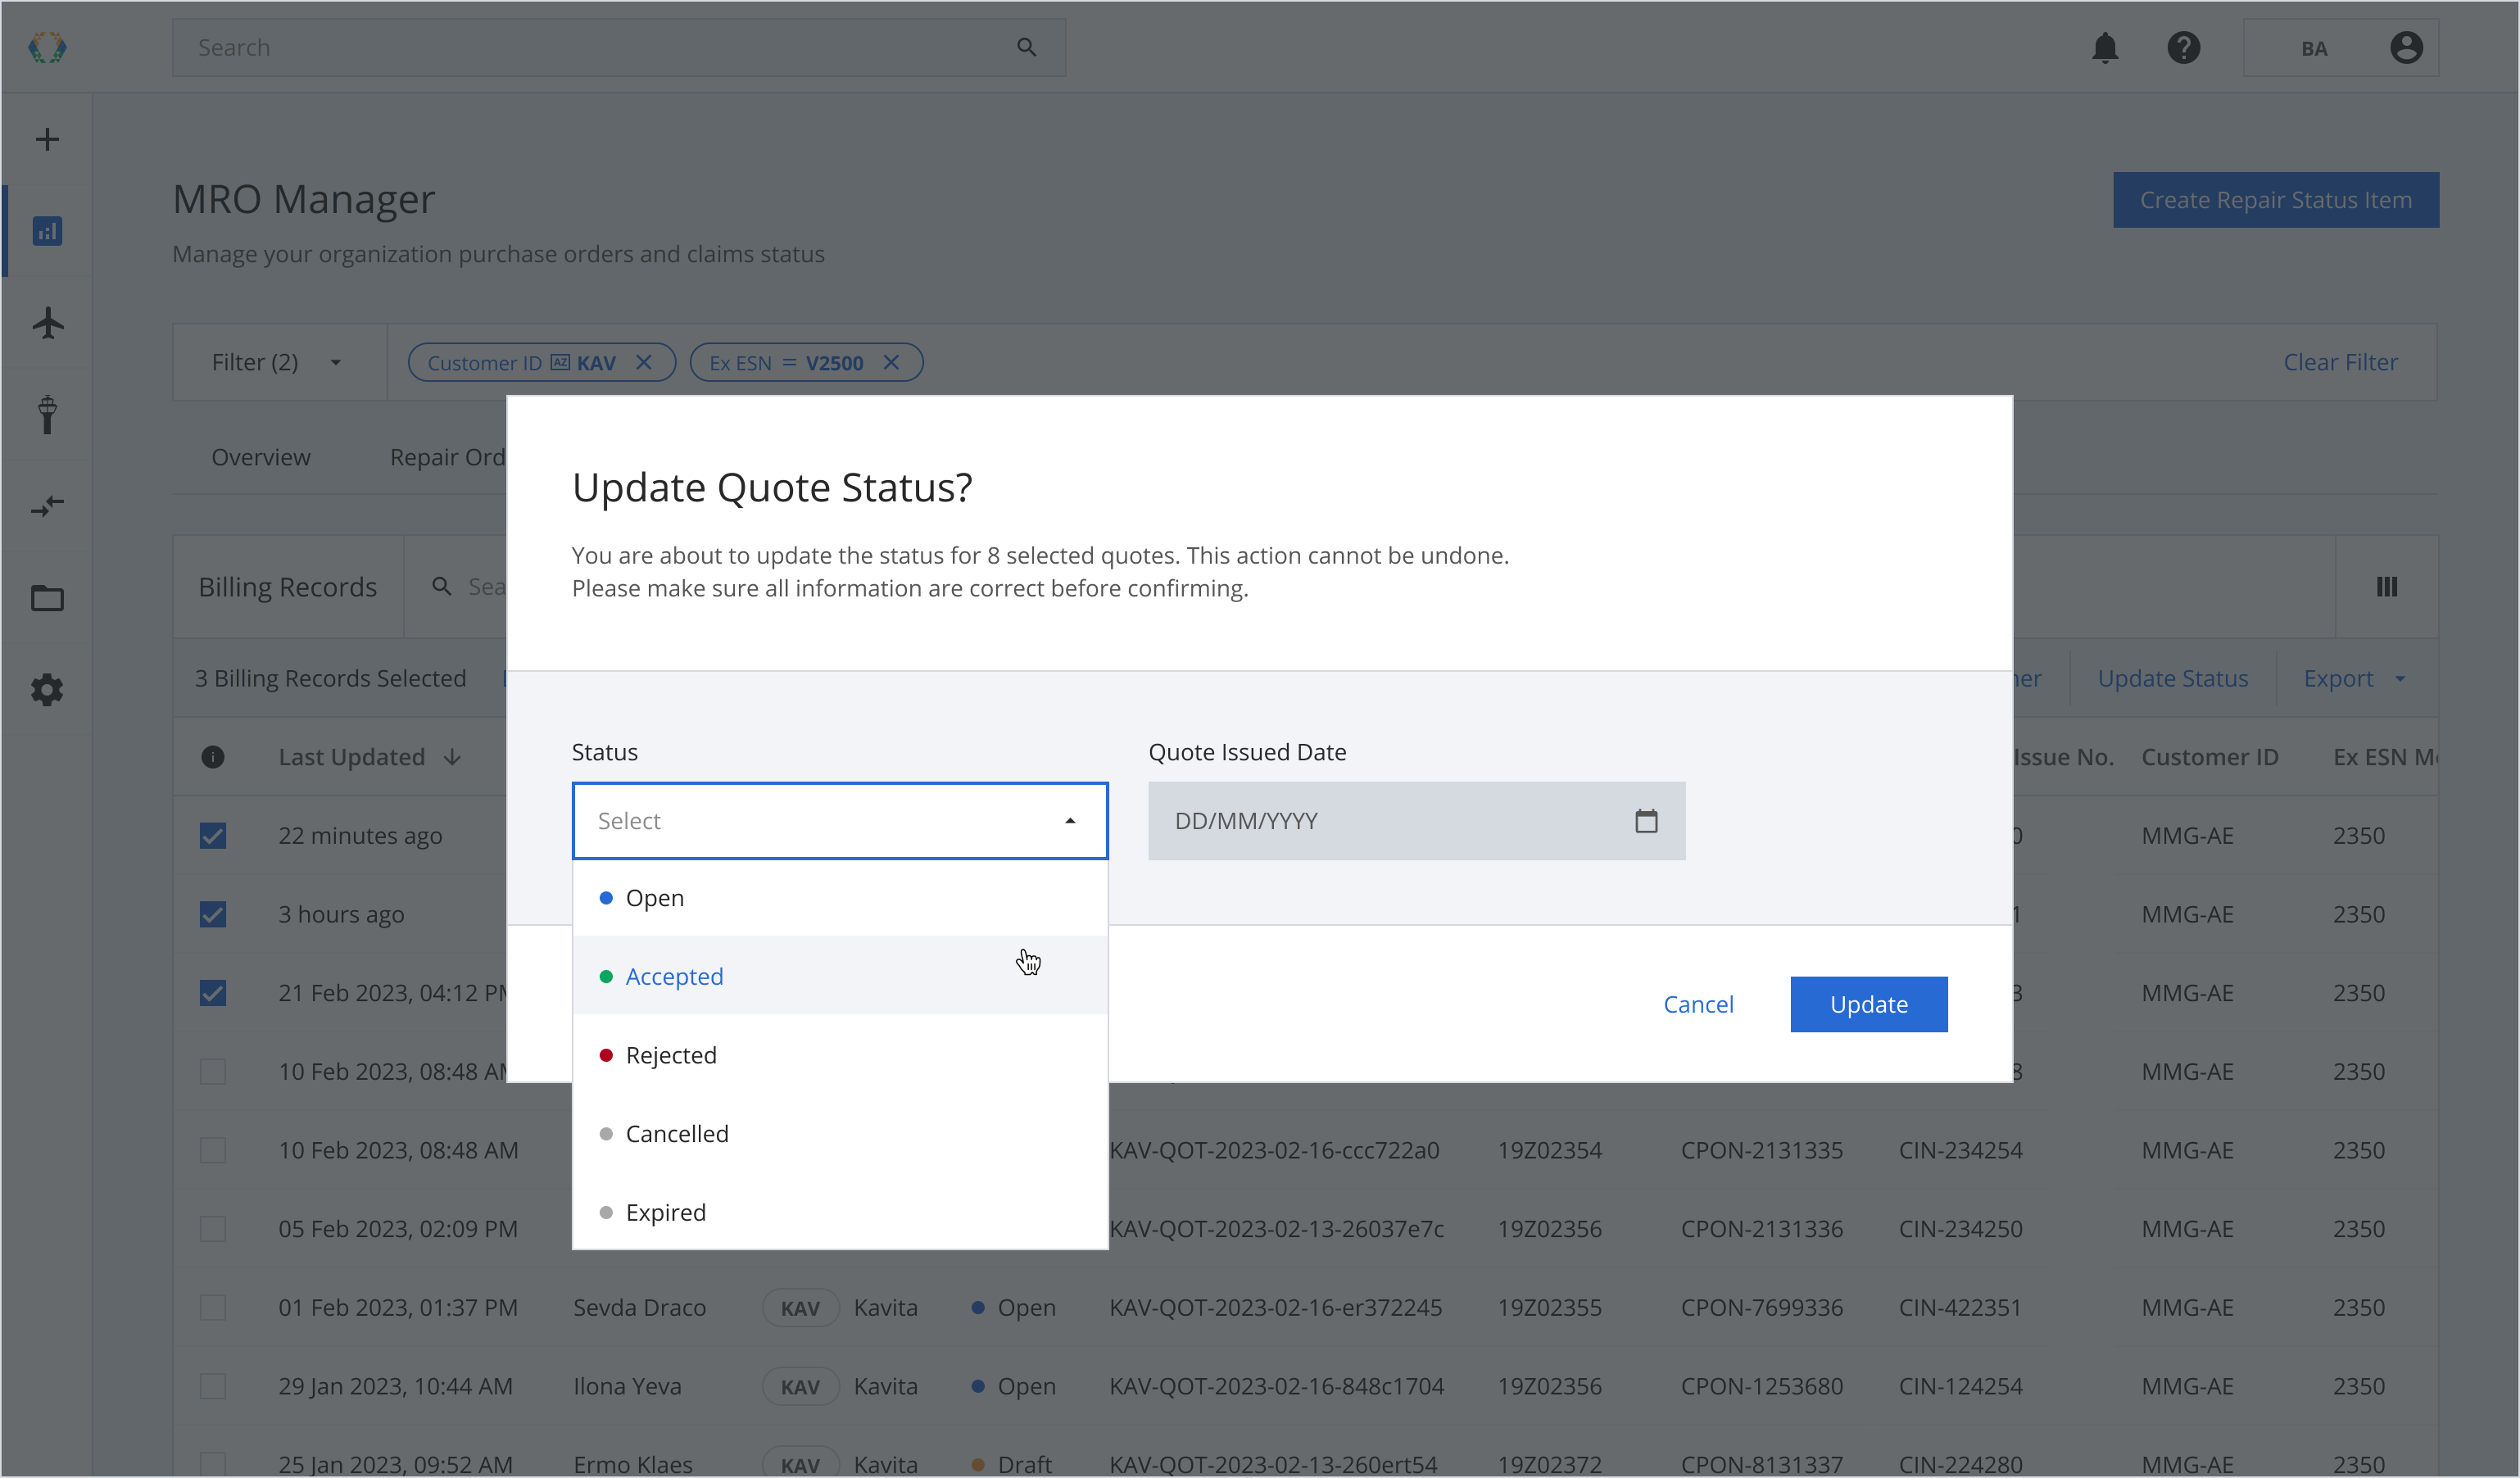Click quote KAV-QOT-2023-02-16-ccc722a0

tap(1274, 1150)
